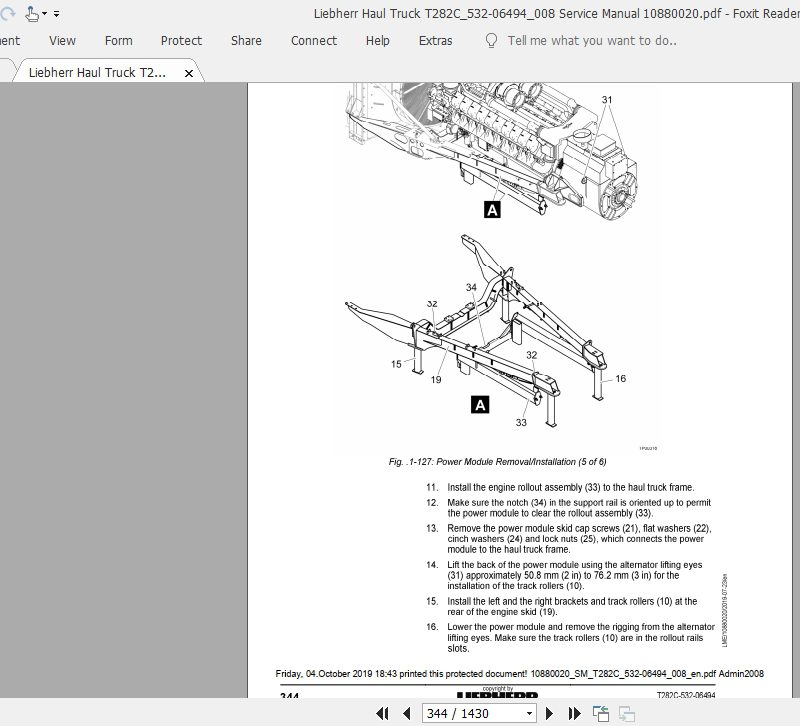800x726 pixels.
Task: Go to the previous page
Action: [407, 713]
